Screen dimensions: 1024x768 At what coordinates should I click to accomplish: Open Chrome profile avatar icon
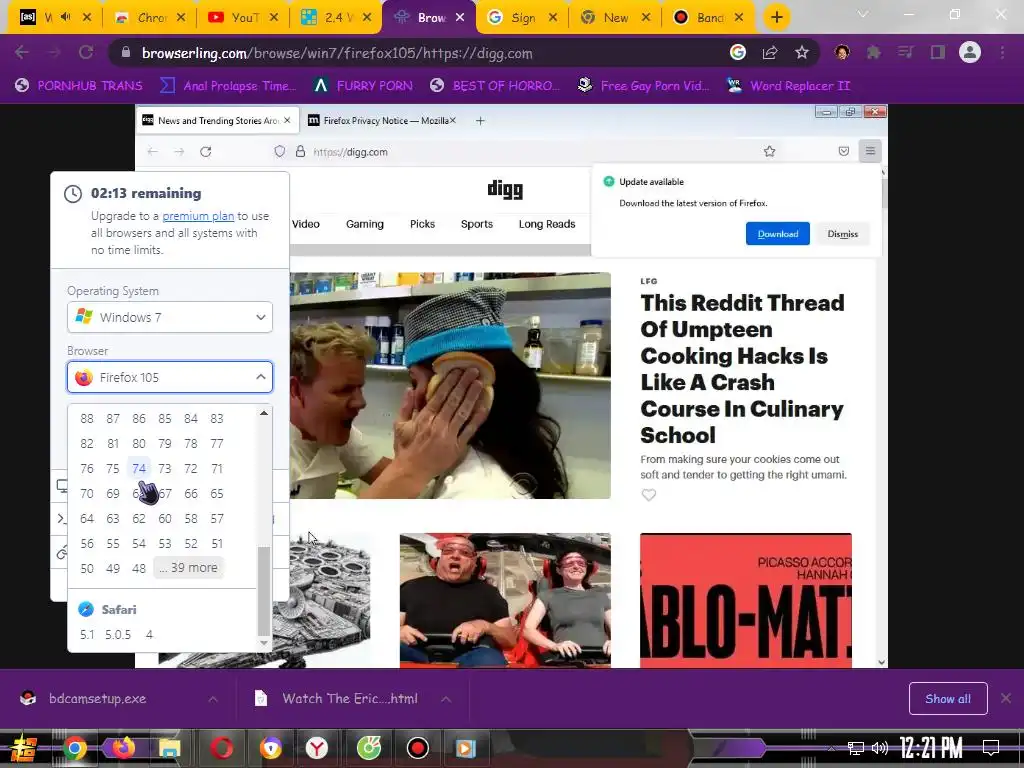point(970,52)
